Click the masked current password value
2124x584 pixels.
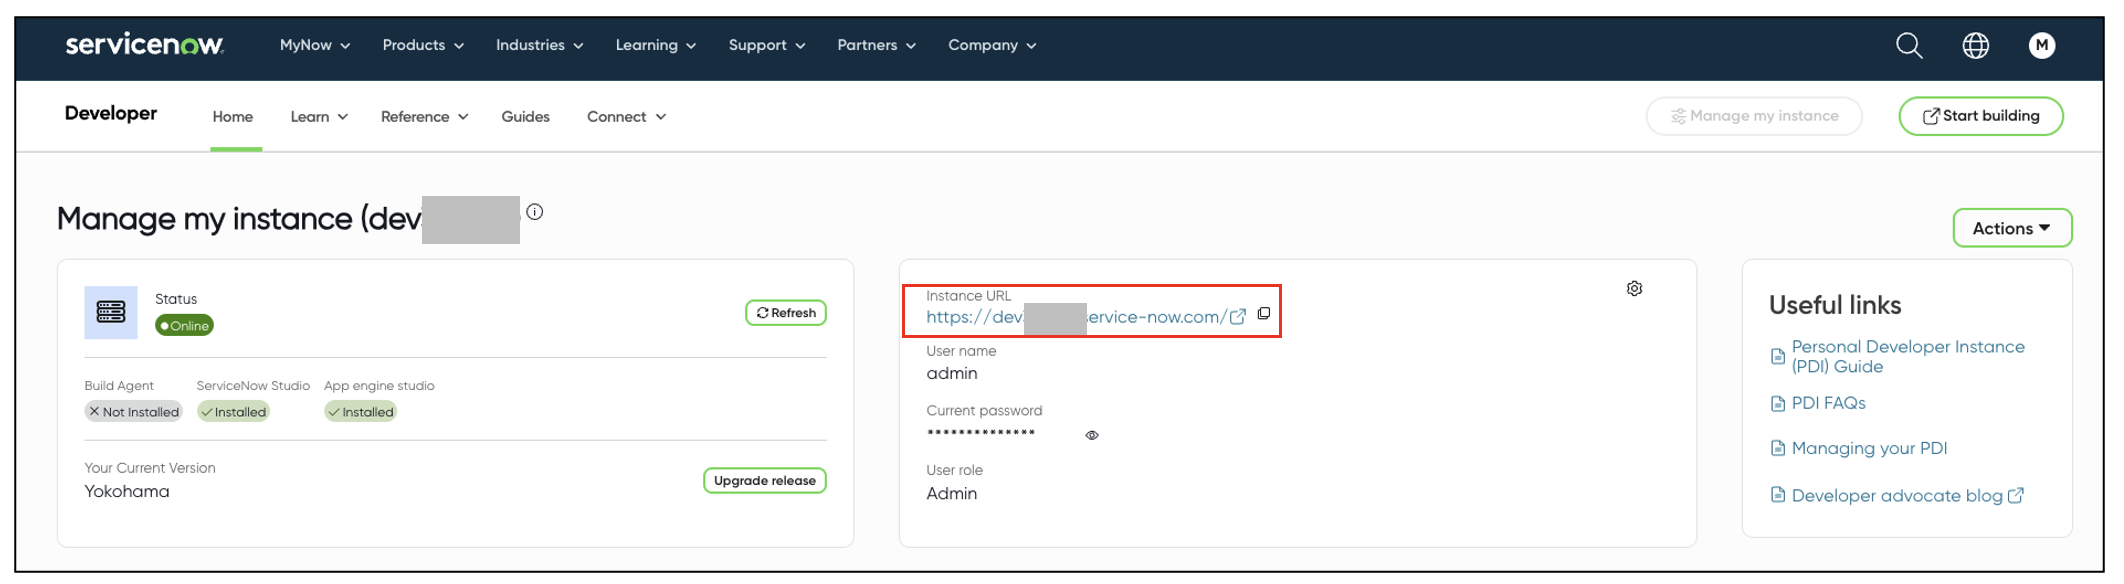pyautogui.click(x=981, y=433)
